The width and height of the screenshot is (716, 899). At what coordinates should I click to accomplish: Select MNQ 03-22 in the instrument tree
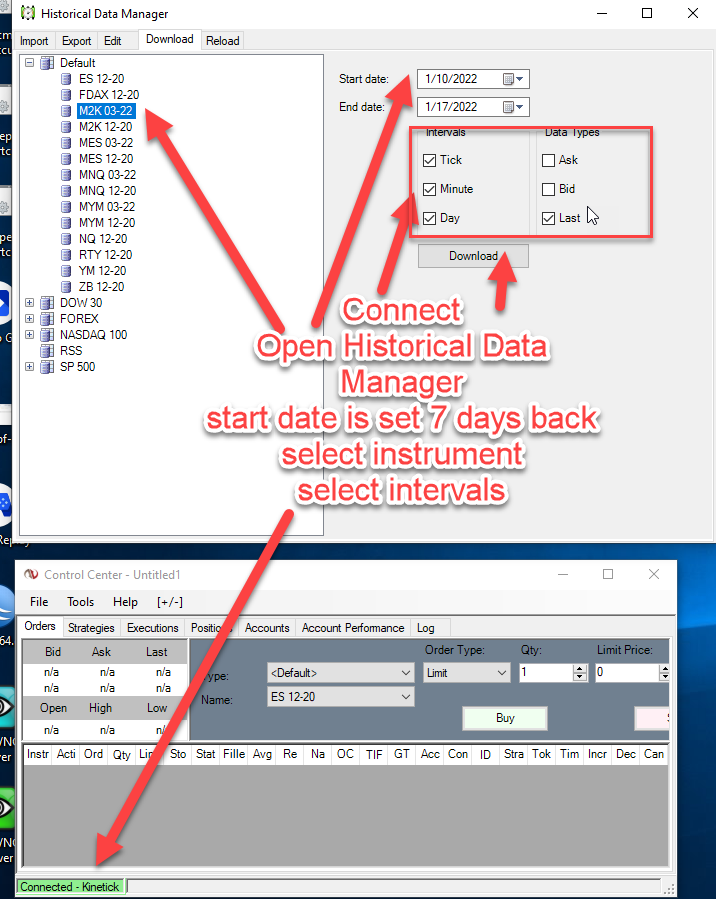coord(106,175)
